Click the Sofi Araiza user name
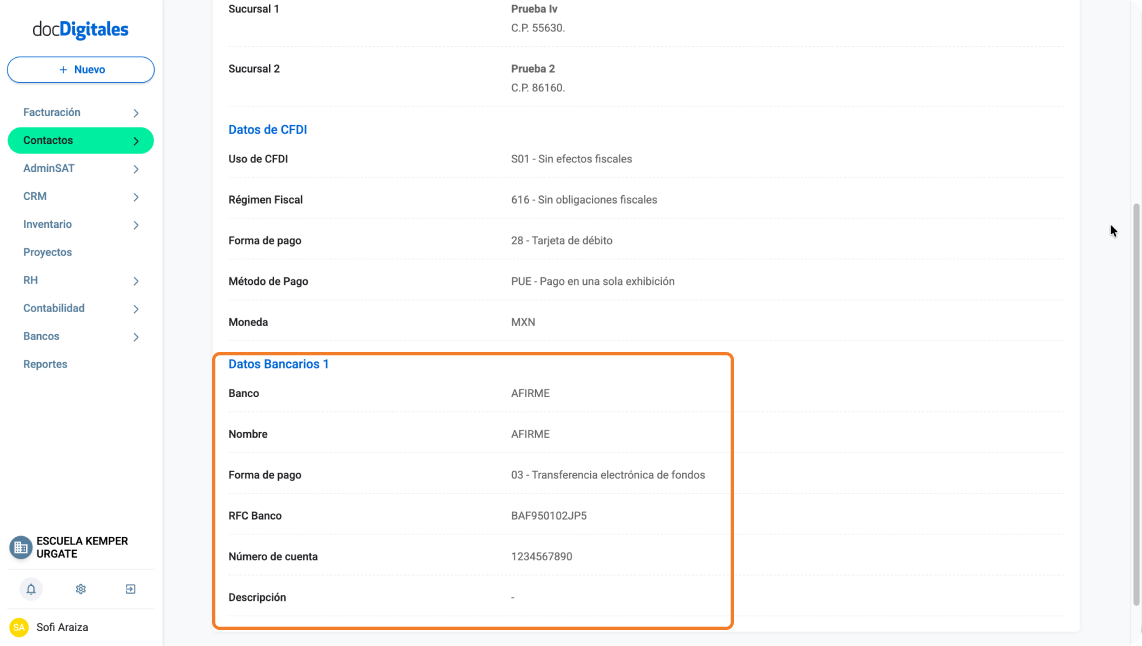Screen dimensions: 1142x646 coord(62,627)
